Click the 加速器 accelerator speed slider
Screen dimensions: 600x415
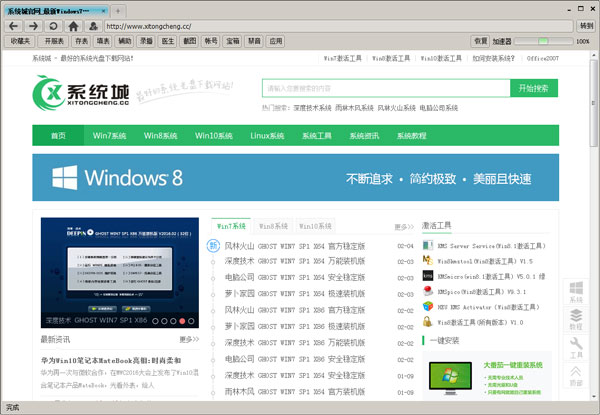click(543, 41)
